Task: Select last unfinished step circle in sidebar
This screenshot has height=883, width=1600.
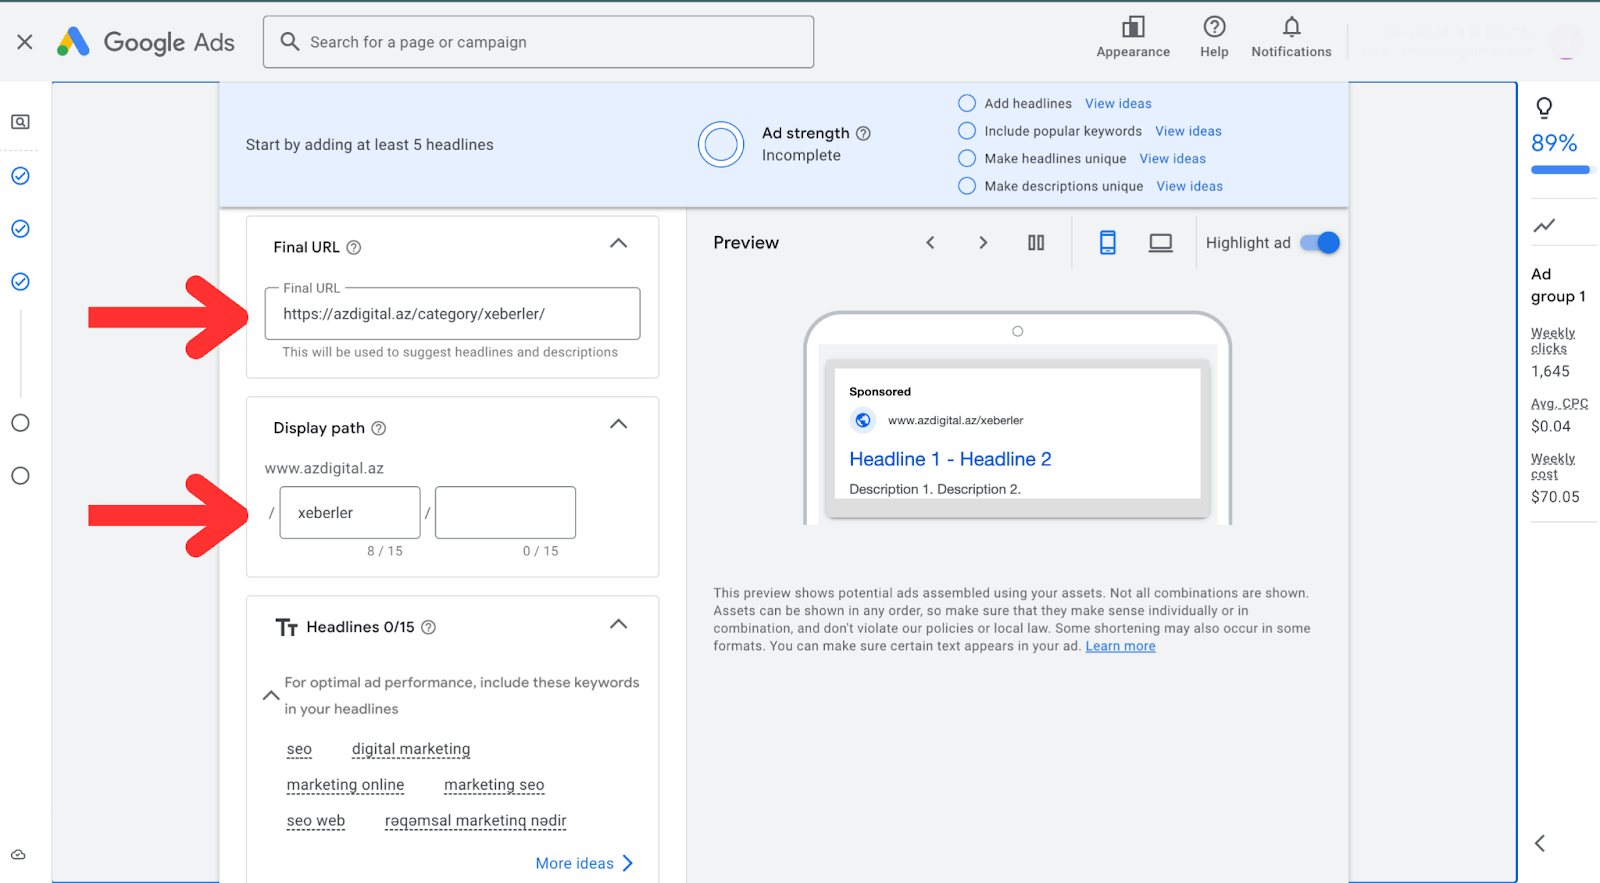Action: (20, 476)
